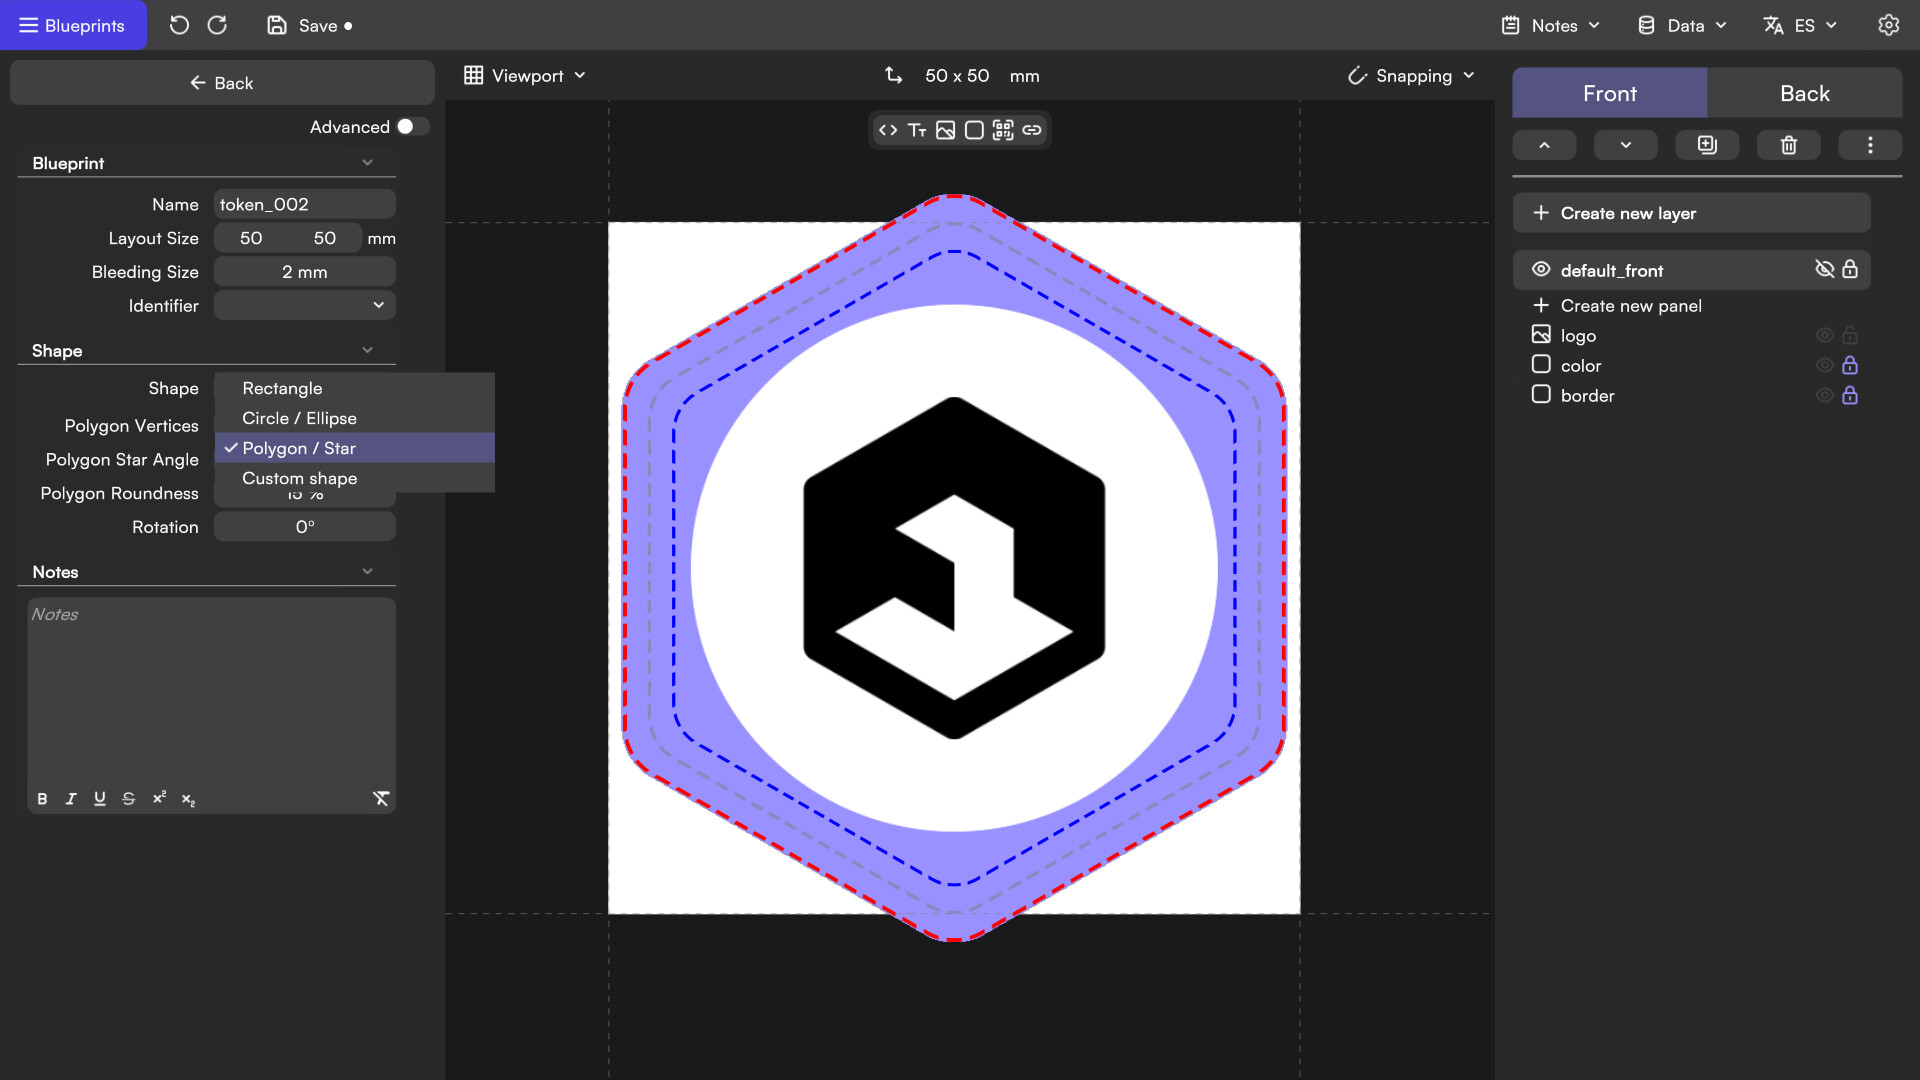1920x1080 pixels.
Task: Click the blueprint Name input field
Action: (x=304, y=204)
